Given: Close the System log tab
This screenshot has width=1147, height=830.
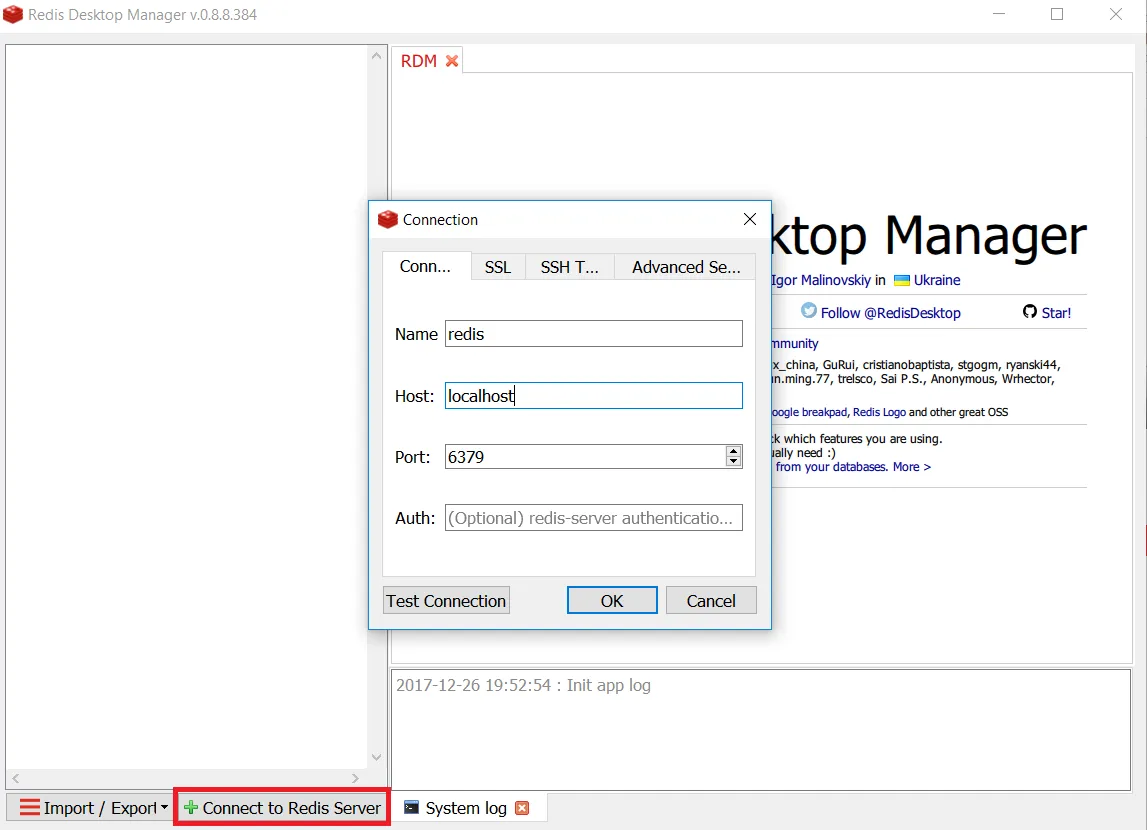Looking at the screenshot, I should [522, 807].
